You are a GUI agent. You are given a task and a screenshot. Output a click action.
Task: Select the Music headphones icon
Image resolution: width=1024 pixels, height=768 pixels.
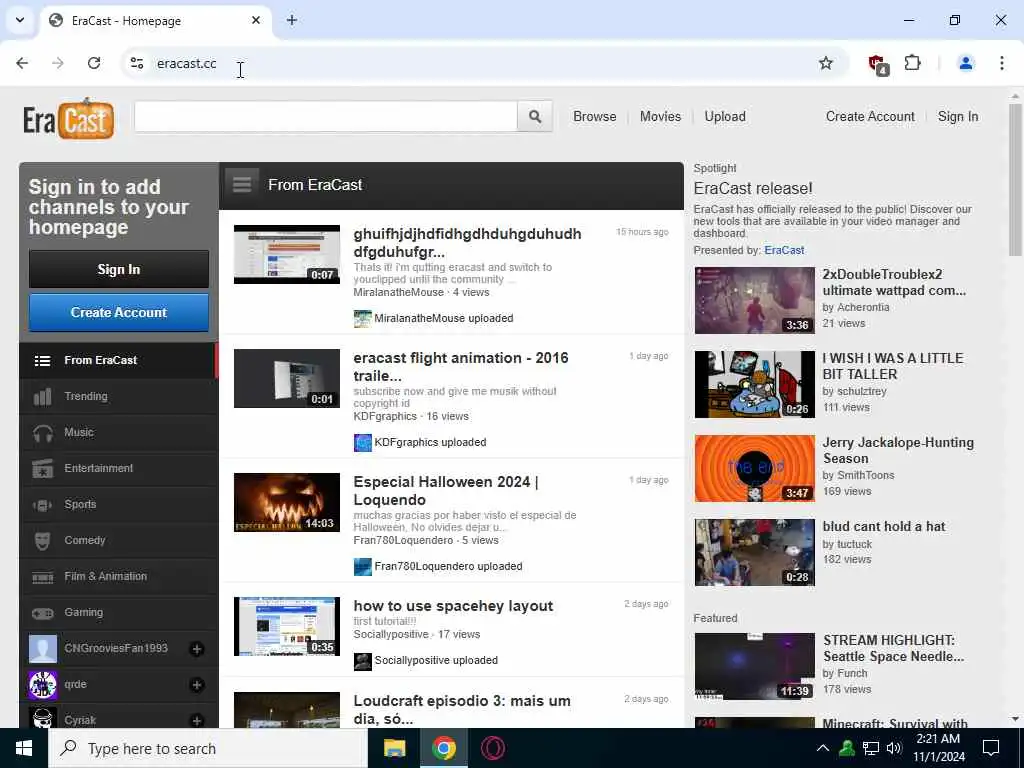(x=42, y=432)
